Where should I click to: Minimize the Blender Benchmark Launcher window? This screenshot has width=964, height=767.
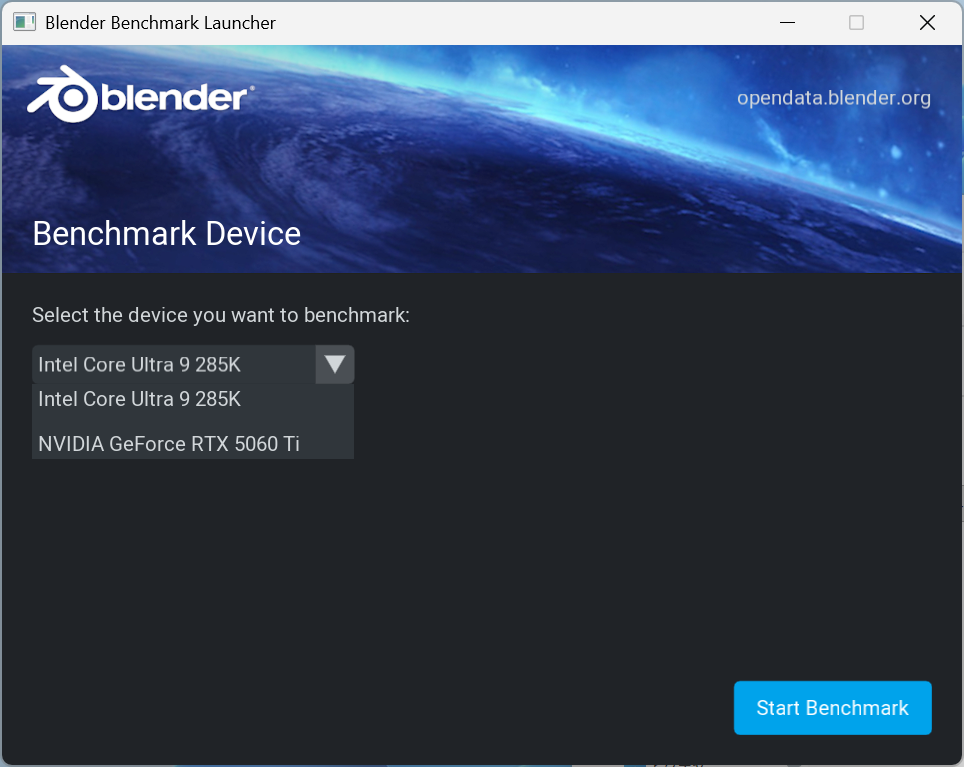[788, 23]
